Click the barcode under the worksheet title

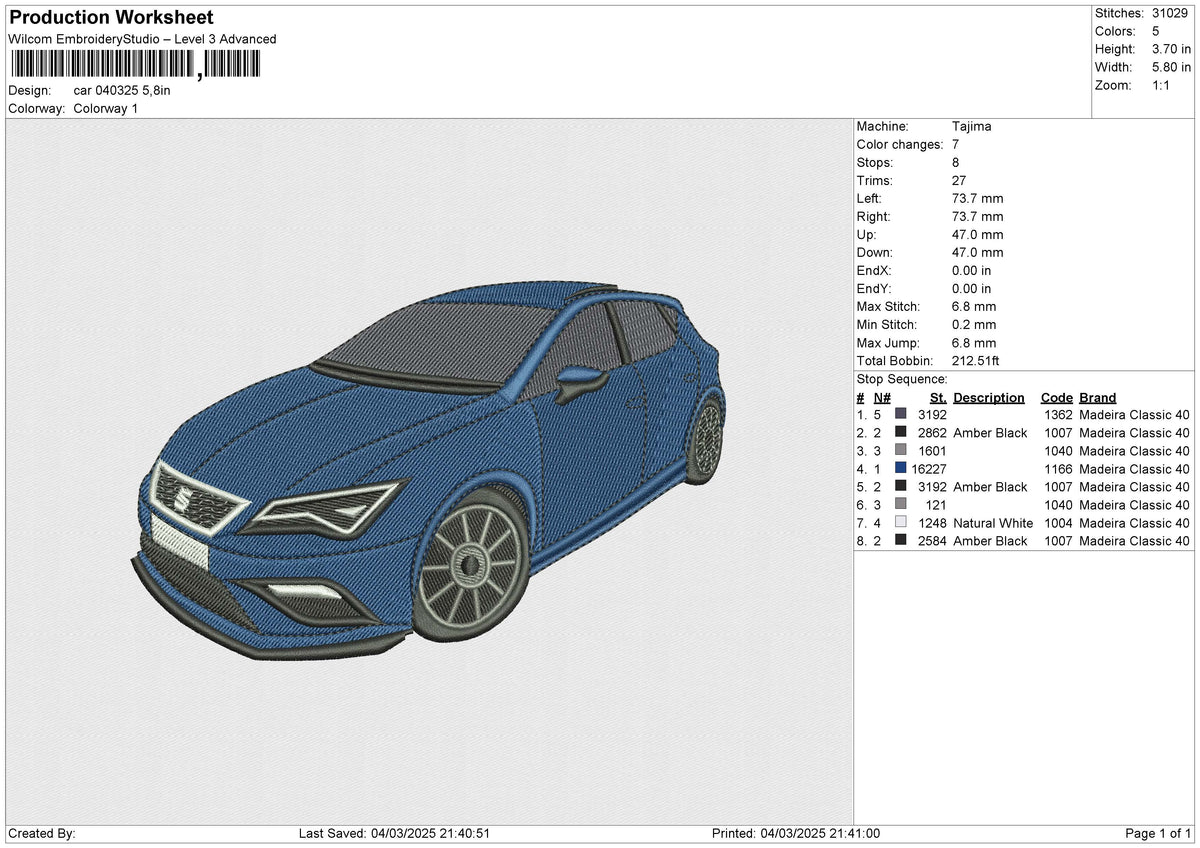pos(135,66)
